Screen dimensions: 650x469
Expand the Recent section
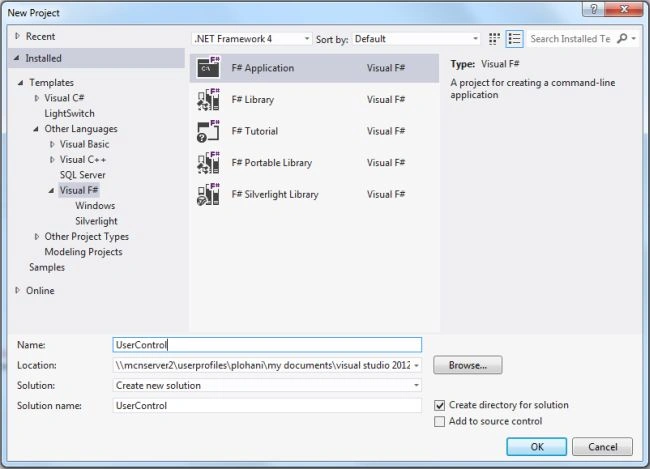pyautogui.click(x=17, y=36)
